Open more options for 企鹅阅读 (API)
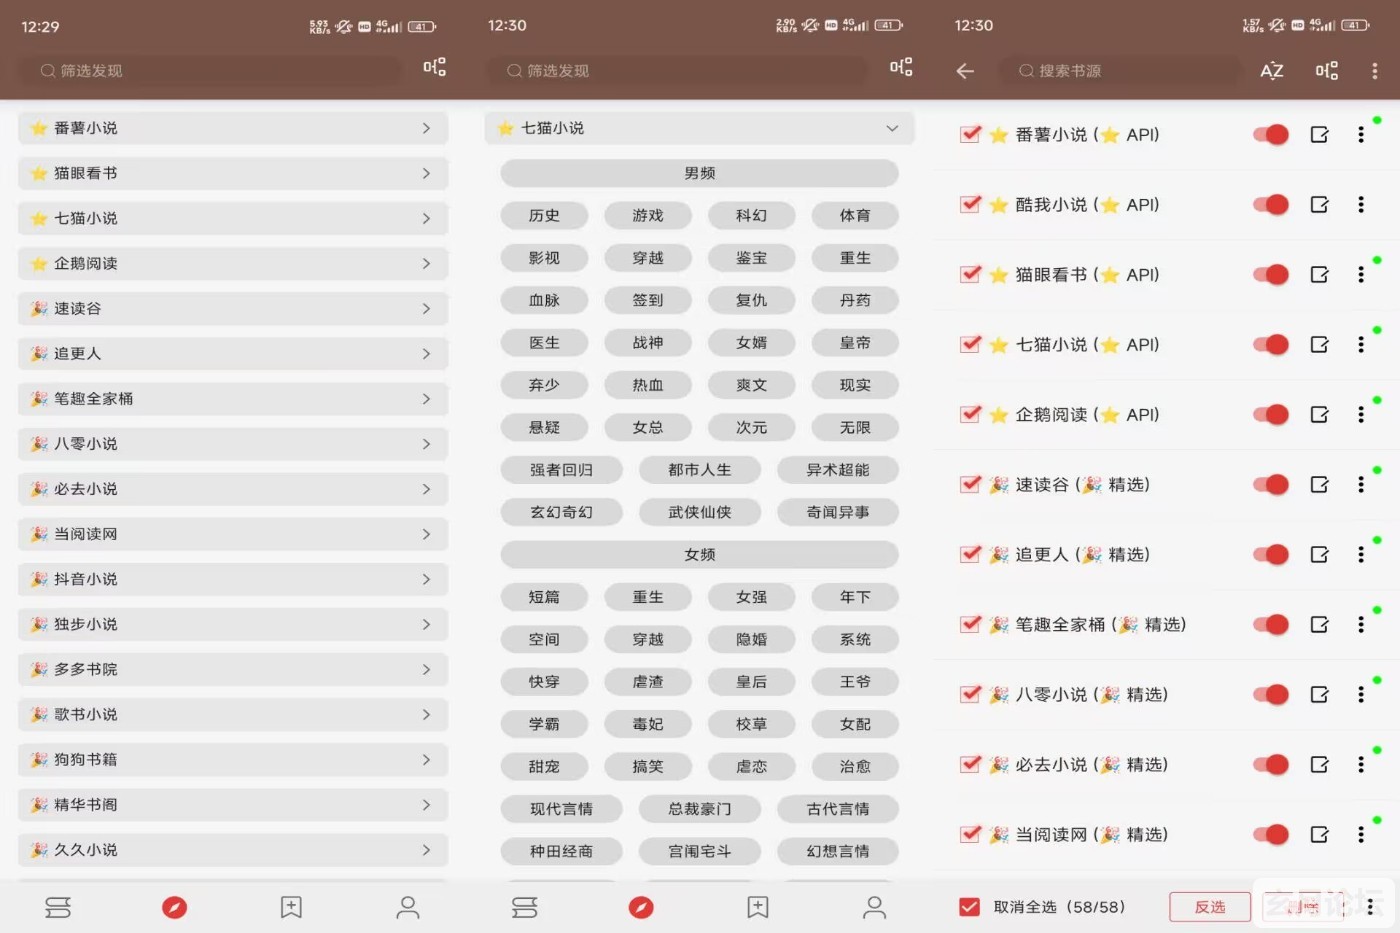Viewport: 1400px width, 933px height. [x=1361, y=415]
